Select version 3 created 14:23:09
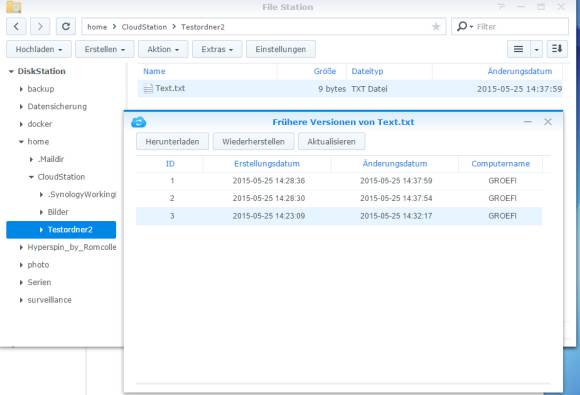 [339, 216]
